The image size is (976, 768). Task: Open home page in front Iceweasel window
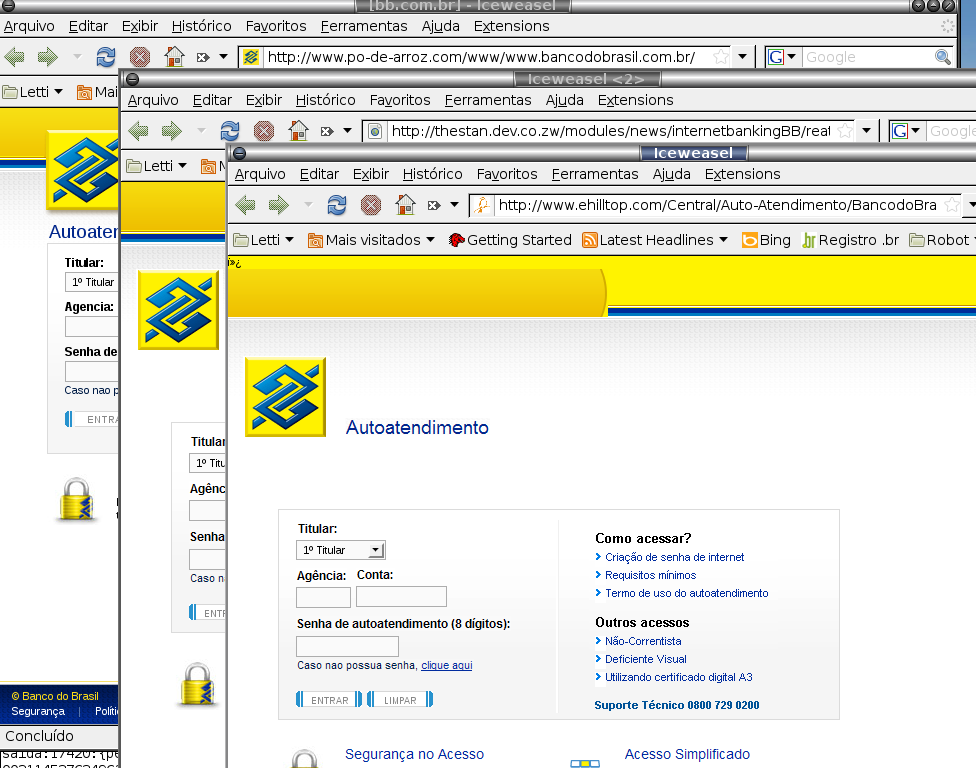click(405, 205)
